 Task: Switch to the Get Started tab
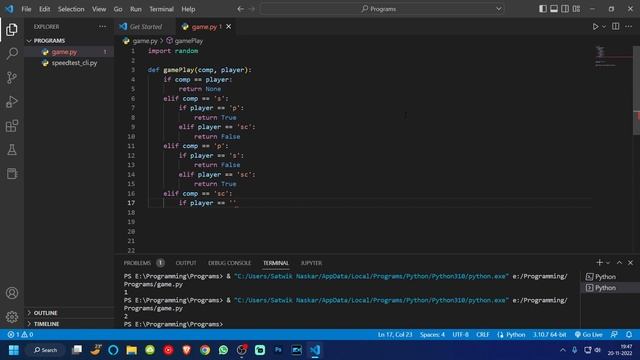(x=145, y=27)
